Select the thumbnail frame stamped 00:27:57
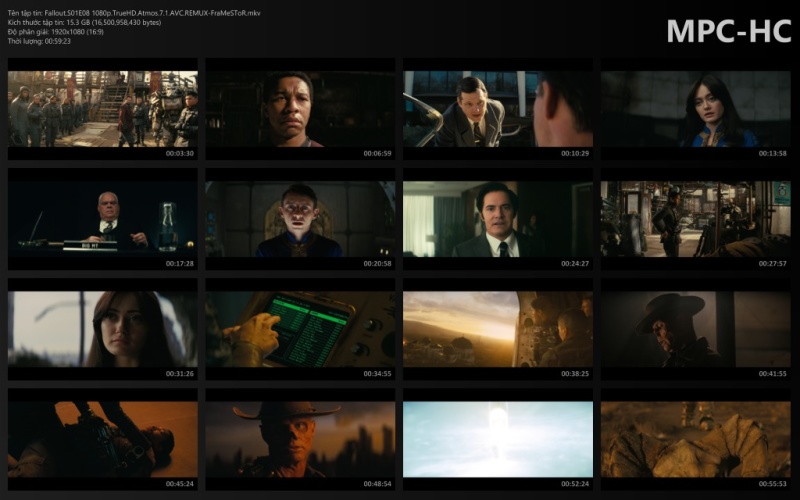This screenshot has width=800, height=500. [x=695, y=219]
